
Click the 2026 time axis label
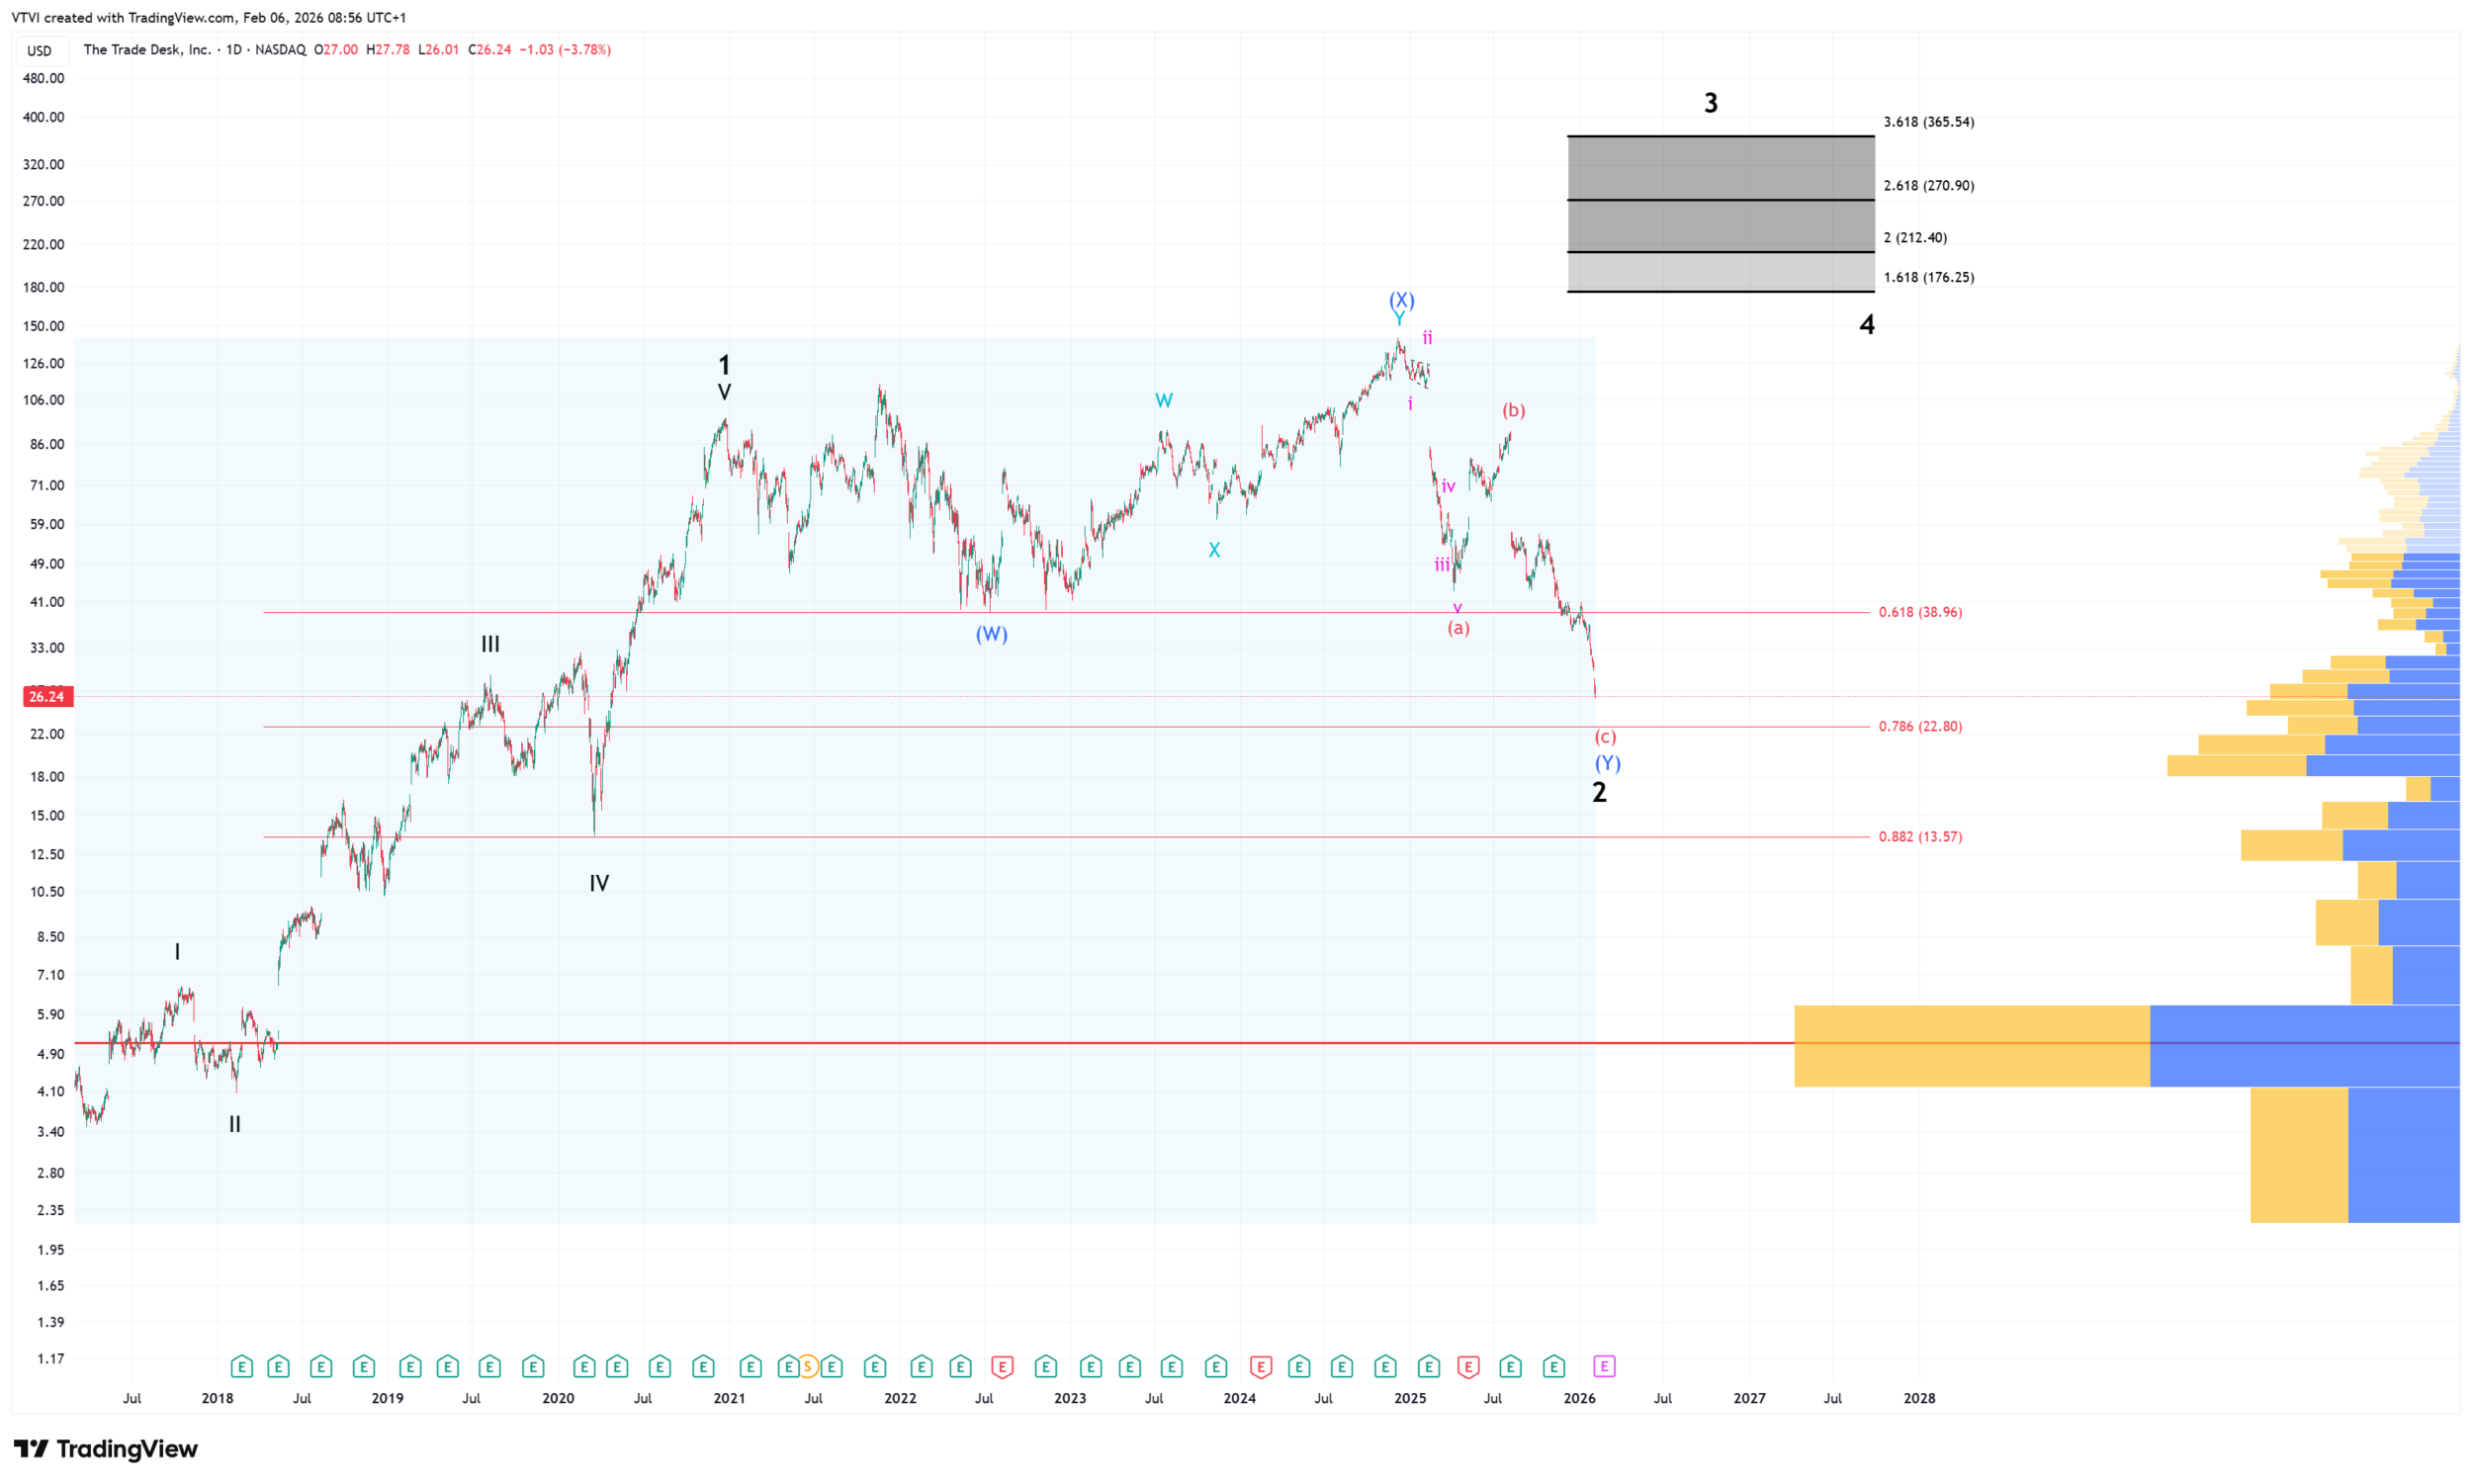[1579, 1398]
